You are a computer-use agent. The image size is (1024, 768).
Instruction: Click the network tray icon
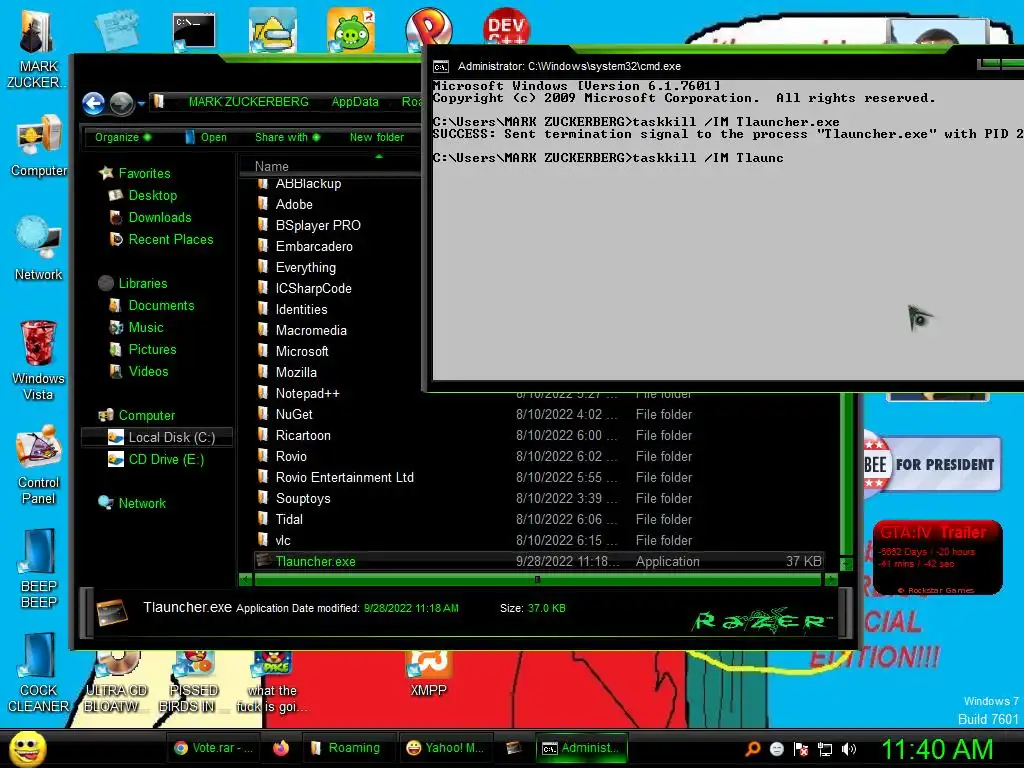point(825,749)
